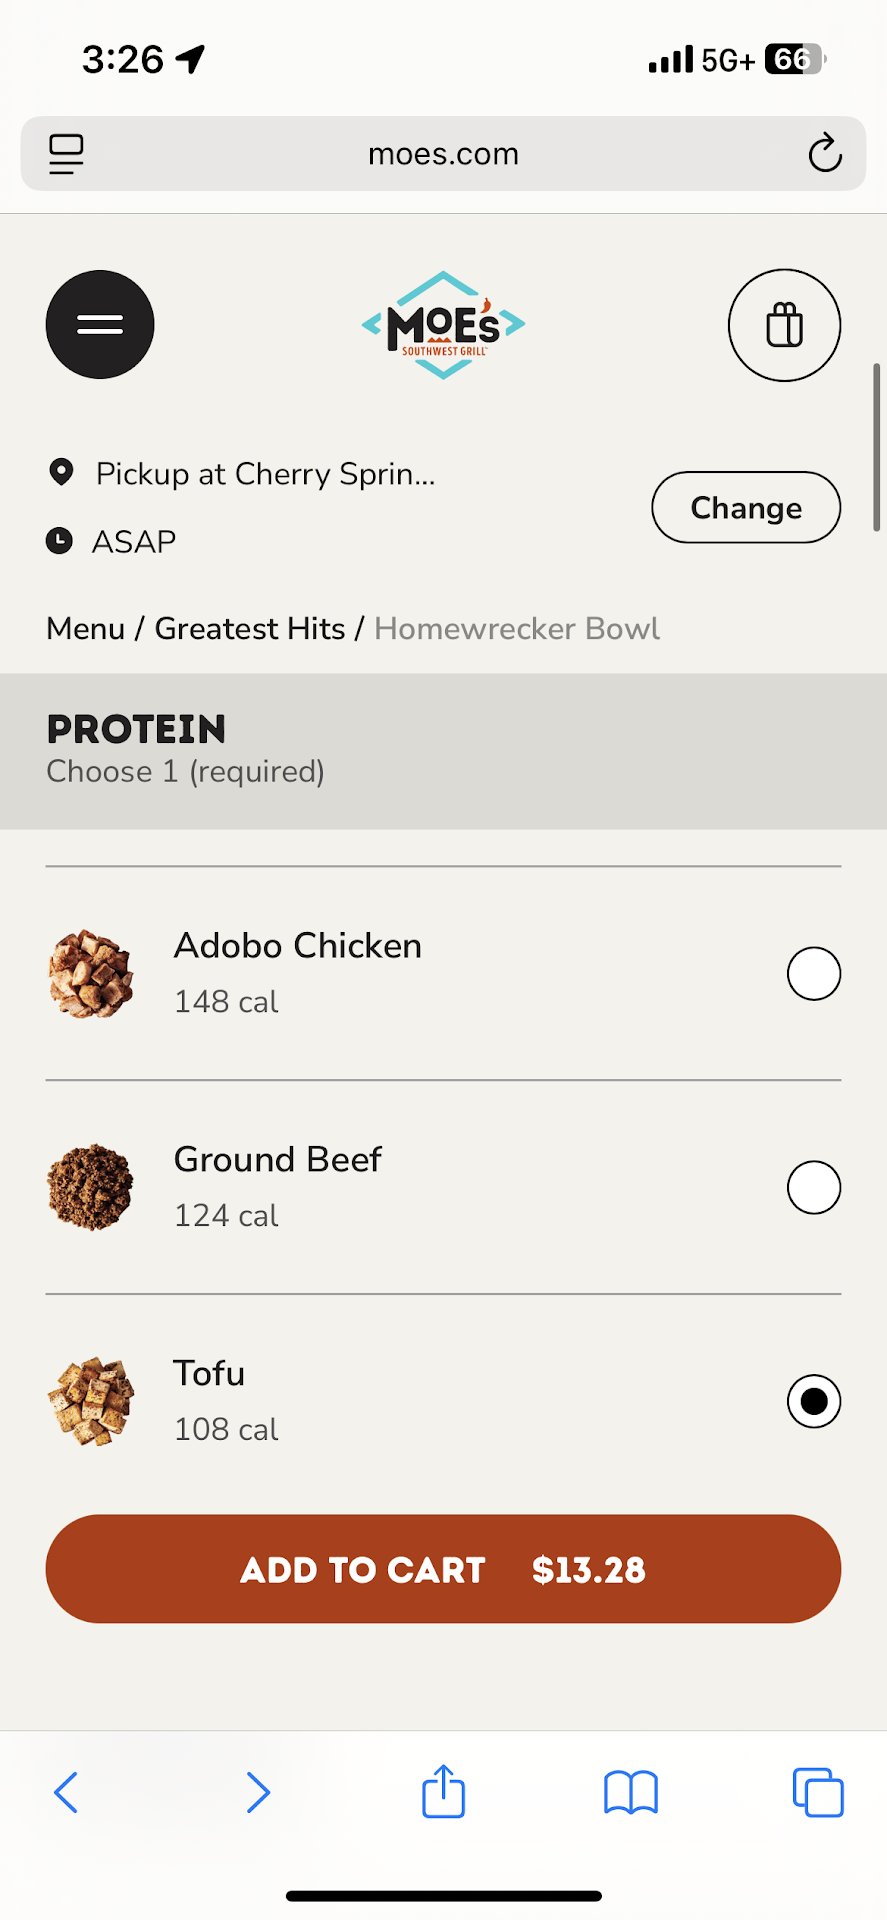Add the bowl to cart

pyautogui.click(x=443, y=1569)
